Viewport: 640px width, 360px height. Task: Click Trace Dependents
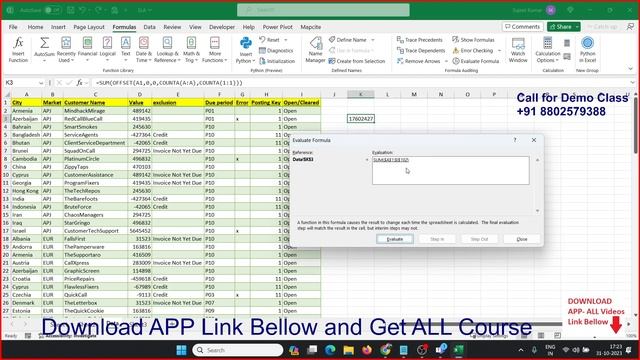click(421, 51)
